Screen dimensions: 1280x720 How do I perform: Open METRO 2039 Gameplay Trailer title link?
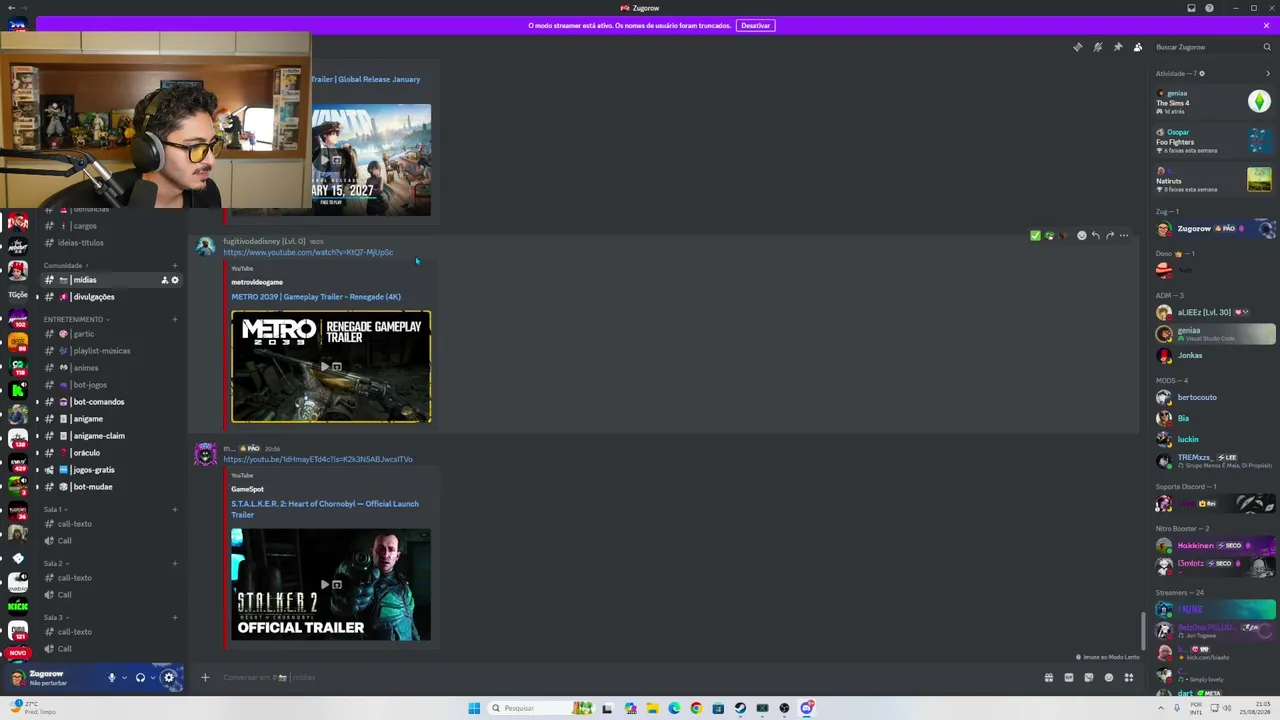[316, 297]
